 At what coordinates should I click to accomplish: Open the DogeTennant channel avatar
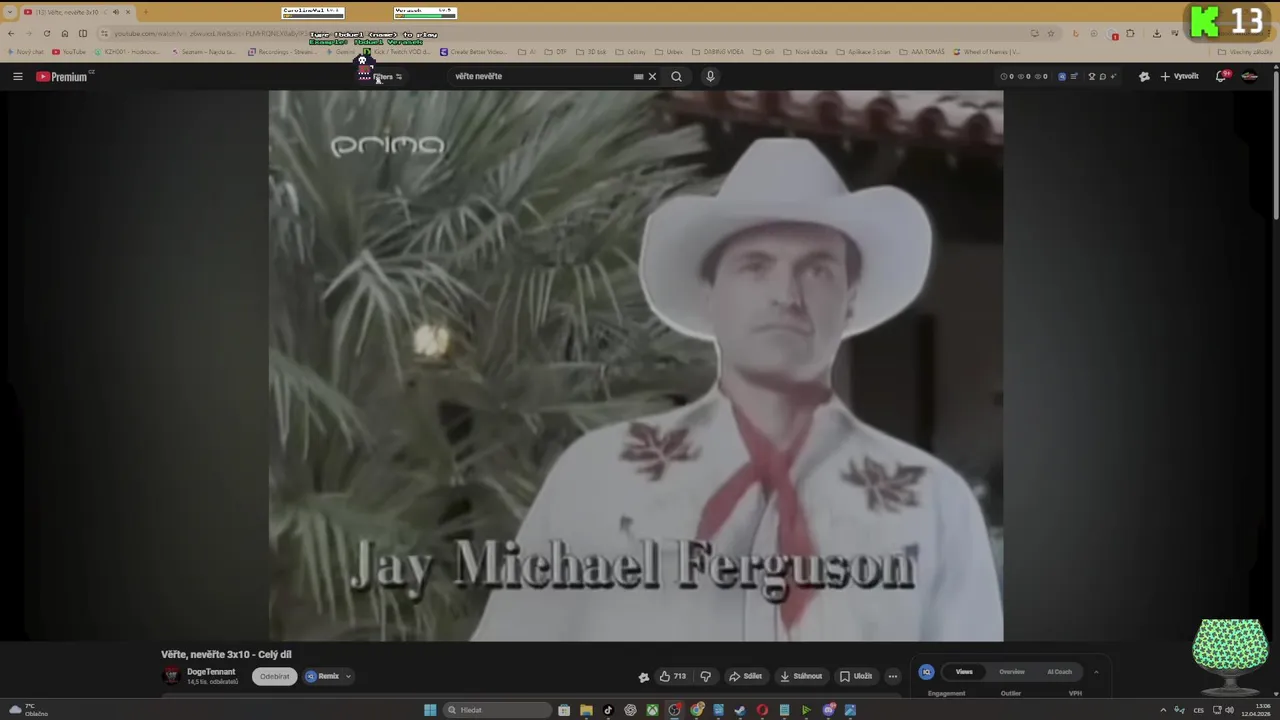[172, 676]
